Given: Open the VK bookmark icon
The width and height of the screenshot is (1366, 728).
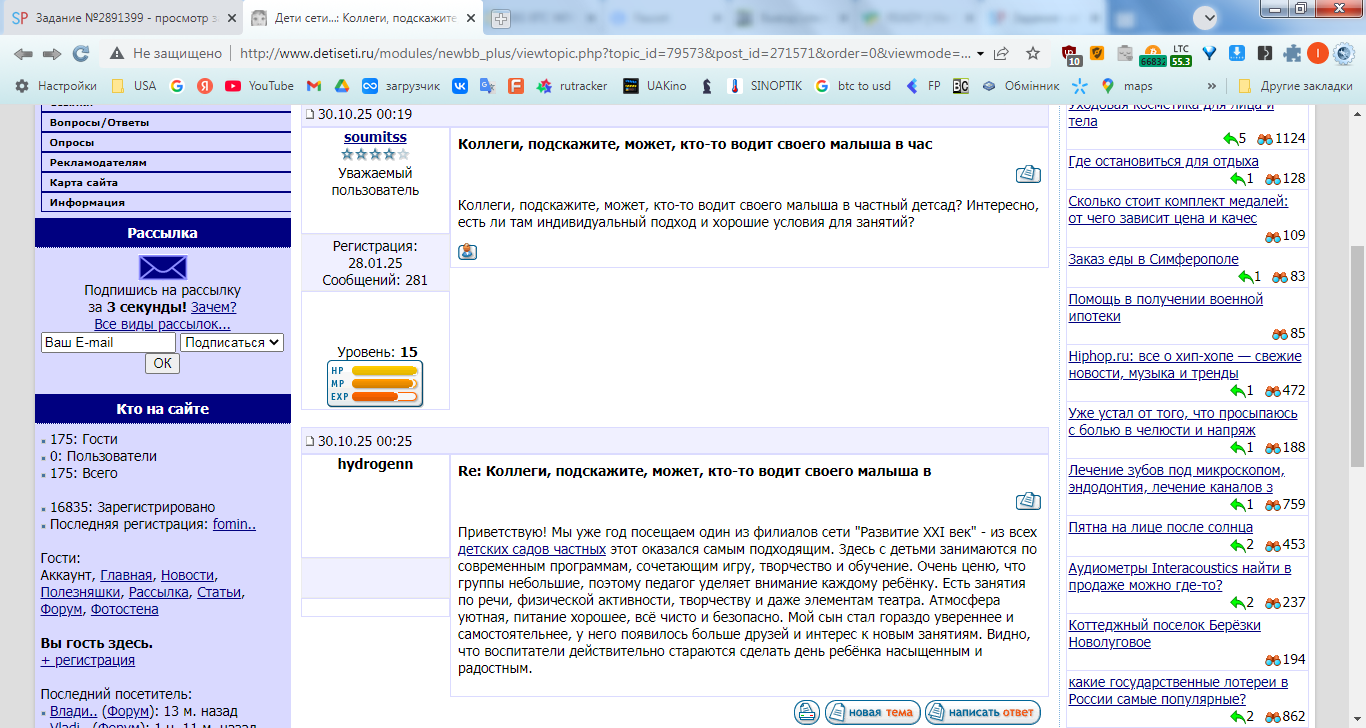Looking at the screenshot, I should 460,86.
